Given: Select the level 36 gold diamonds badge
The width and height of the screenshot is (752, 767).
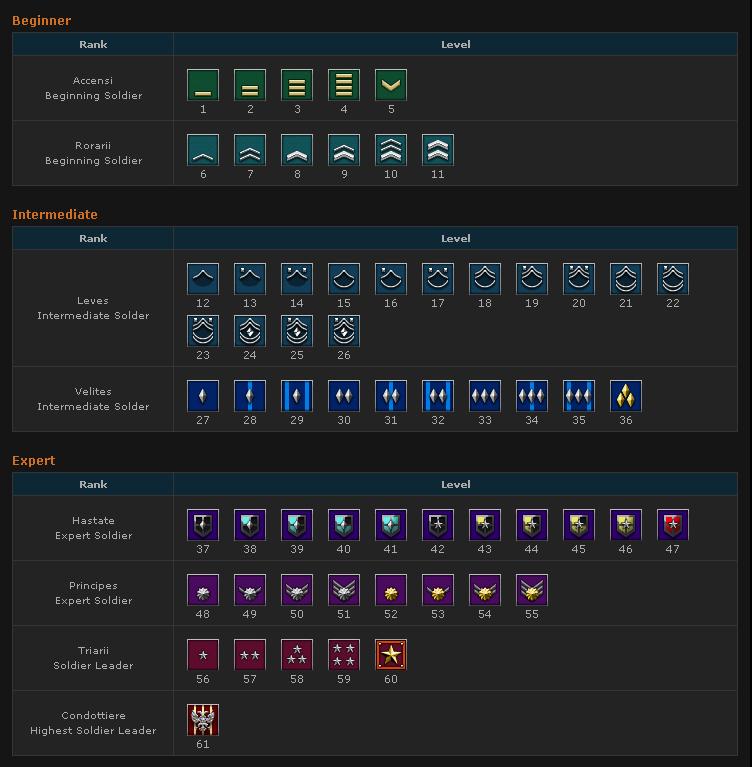Looking at the screenshot, I should (x=626, y=396).
